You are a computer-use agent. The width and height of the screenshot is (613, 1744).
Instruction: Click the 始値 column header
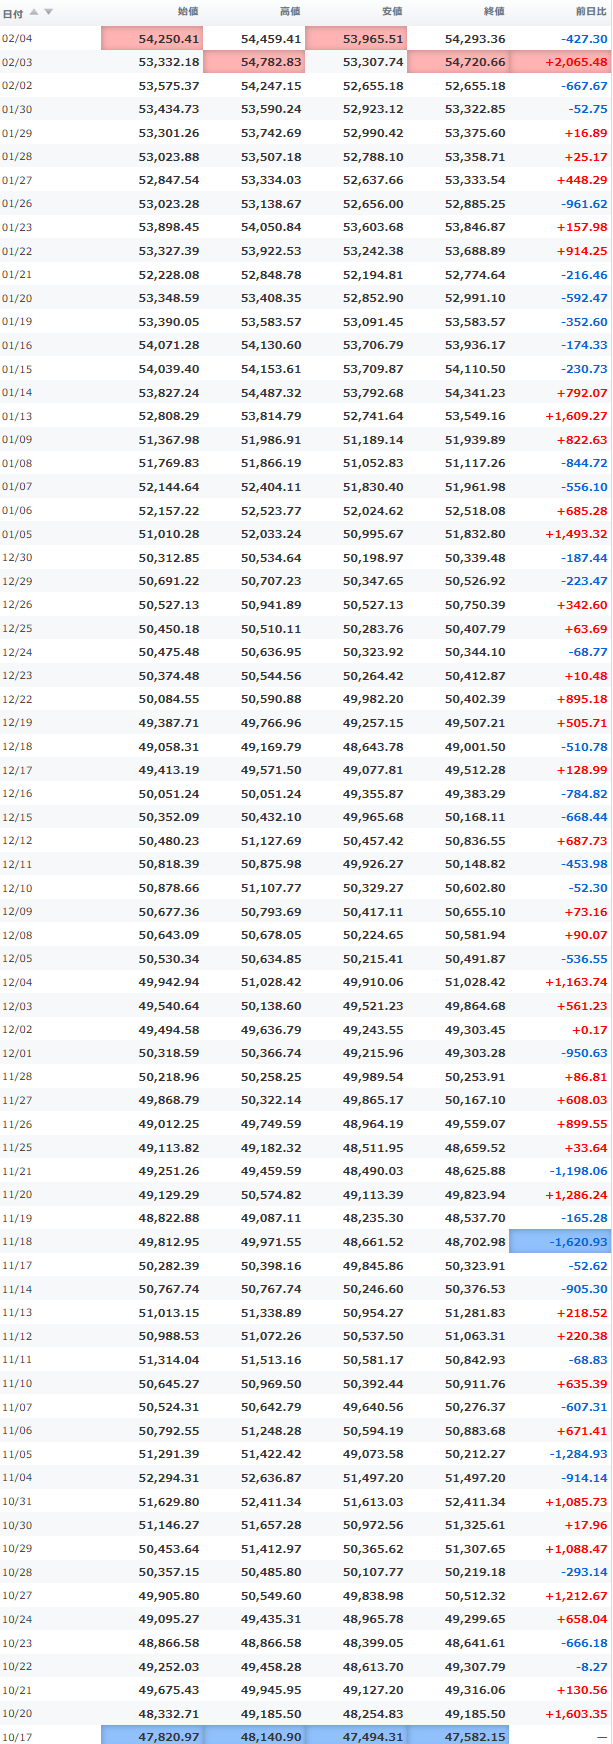188,12
